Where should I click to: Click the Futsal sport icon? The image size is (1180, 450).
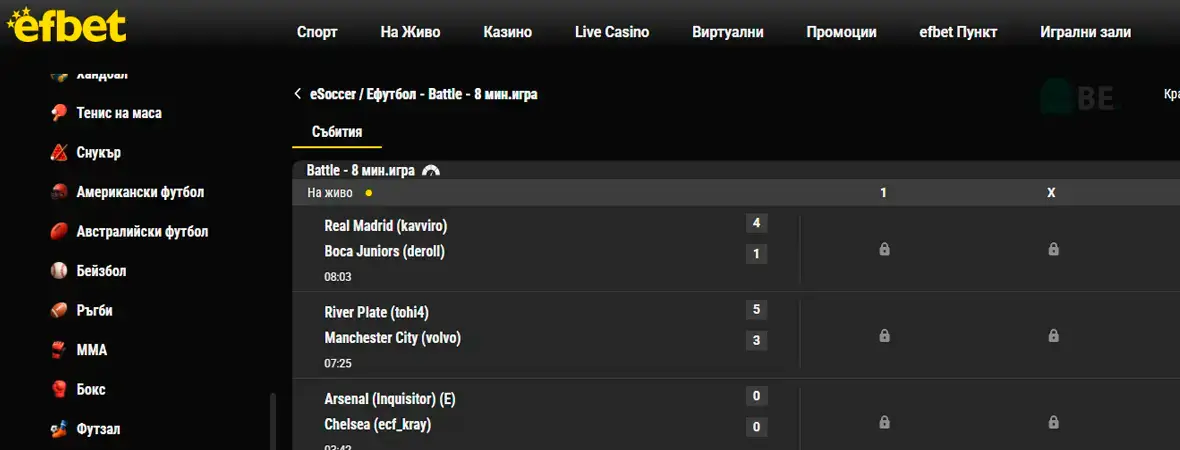point(59,429)
